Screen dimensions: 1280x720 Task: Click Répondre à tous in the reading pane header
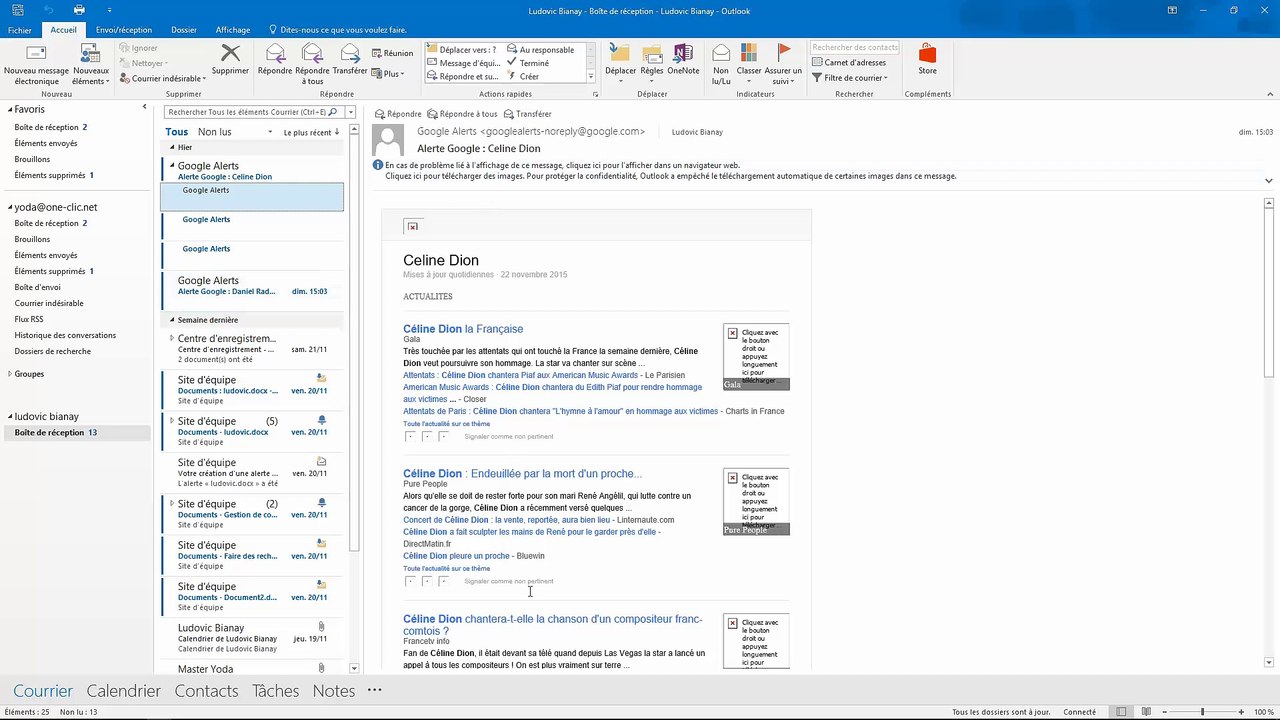click(462, 114)
